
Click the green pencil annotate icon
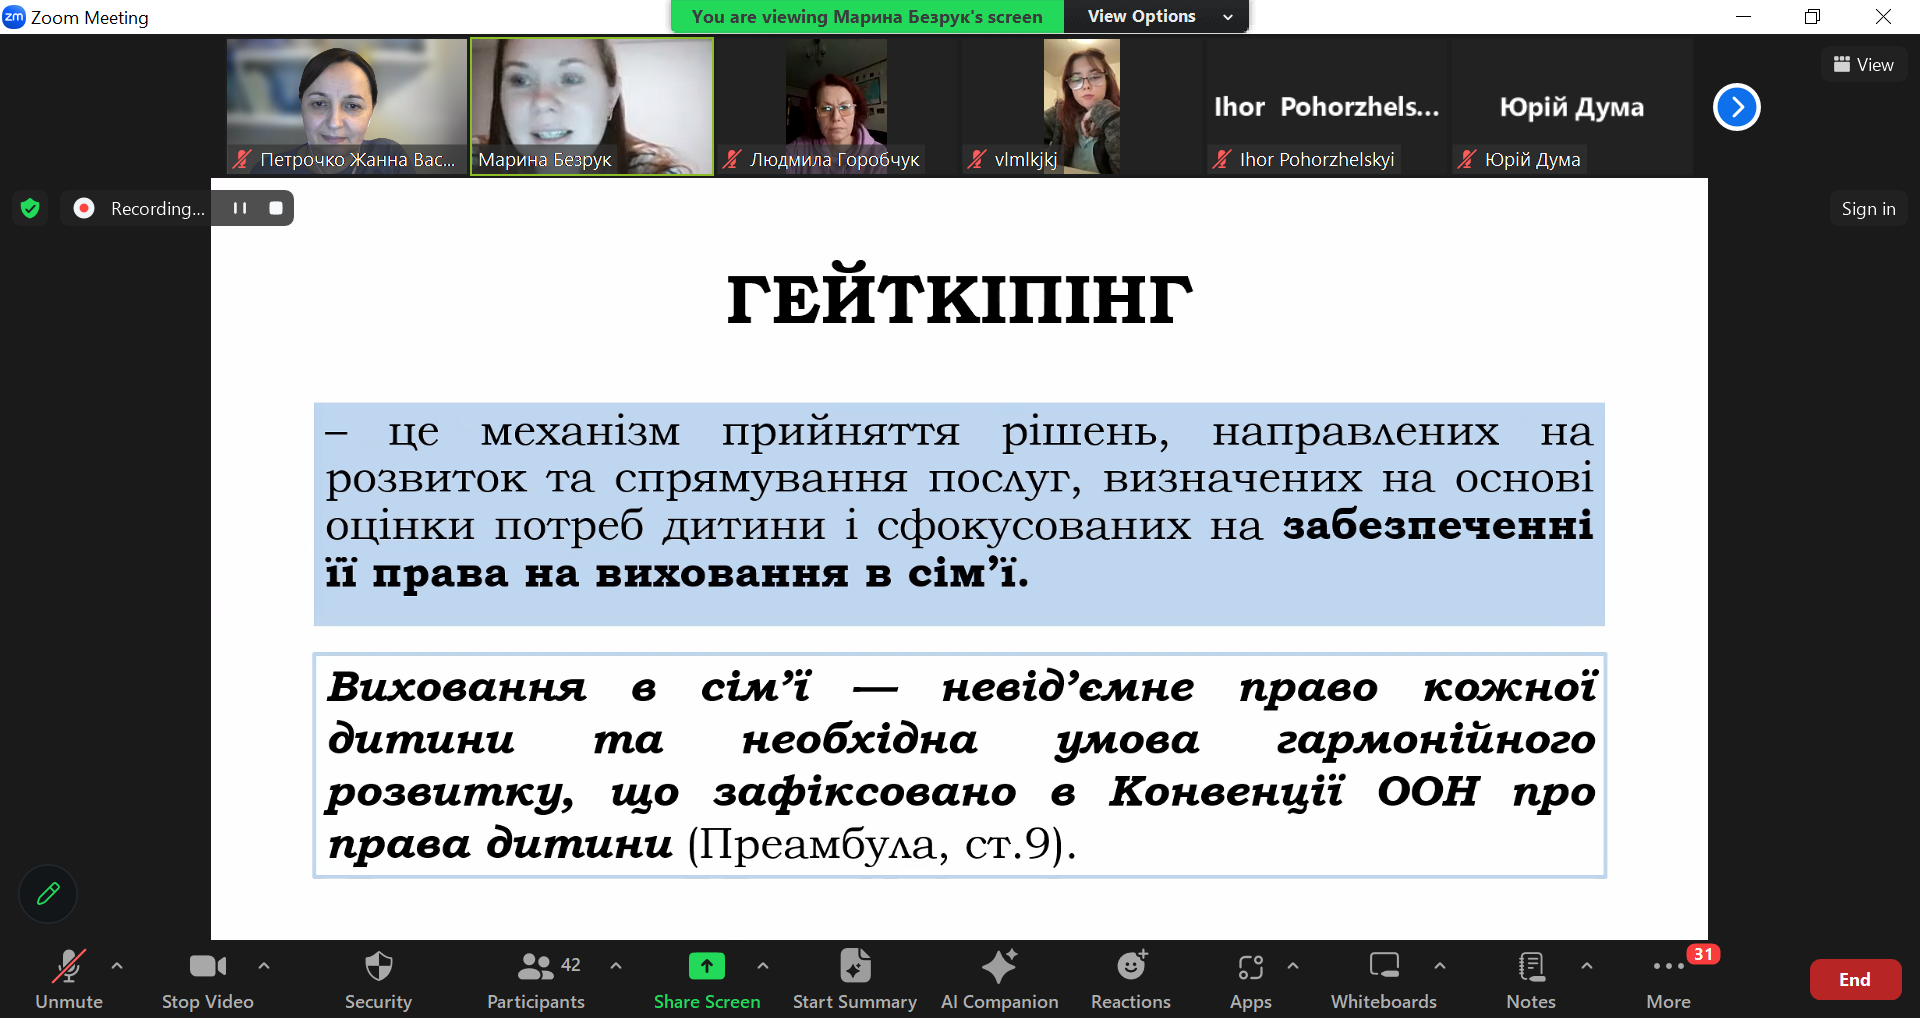pos(48,893)
